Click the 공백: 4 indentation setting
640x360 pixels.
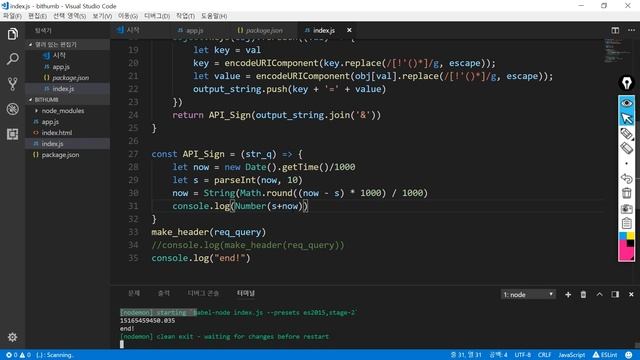point(498,355)
